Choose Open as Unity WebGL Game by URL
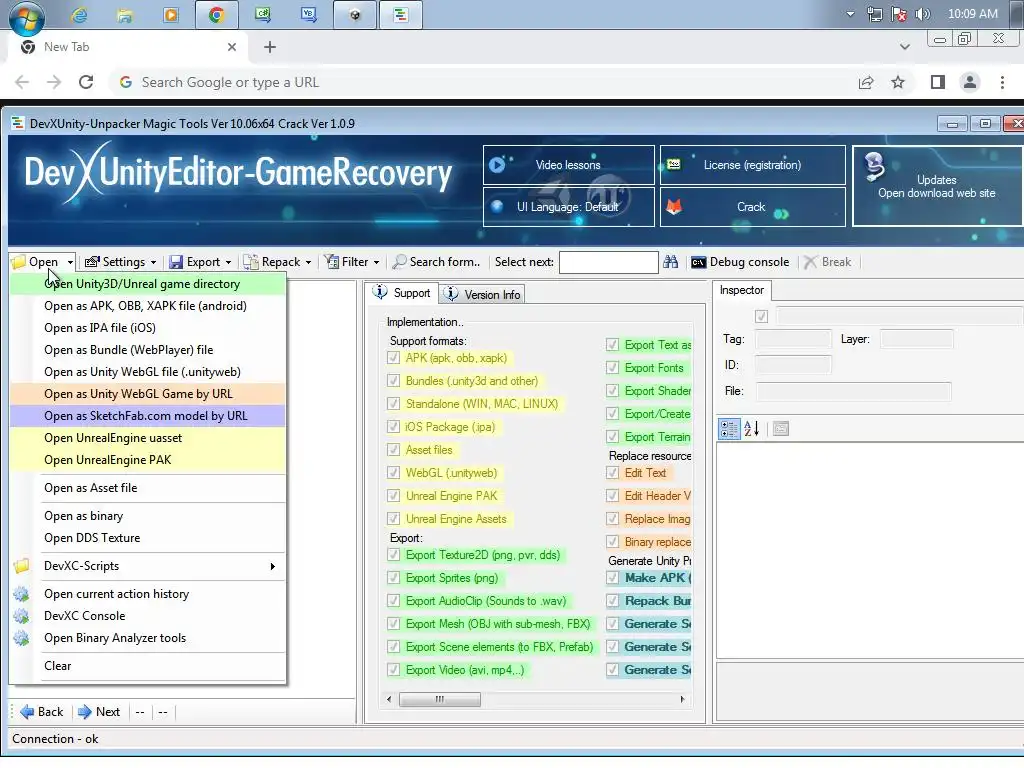This screenshot has height=768, width=1024. 148,394
